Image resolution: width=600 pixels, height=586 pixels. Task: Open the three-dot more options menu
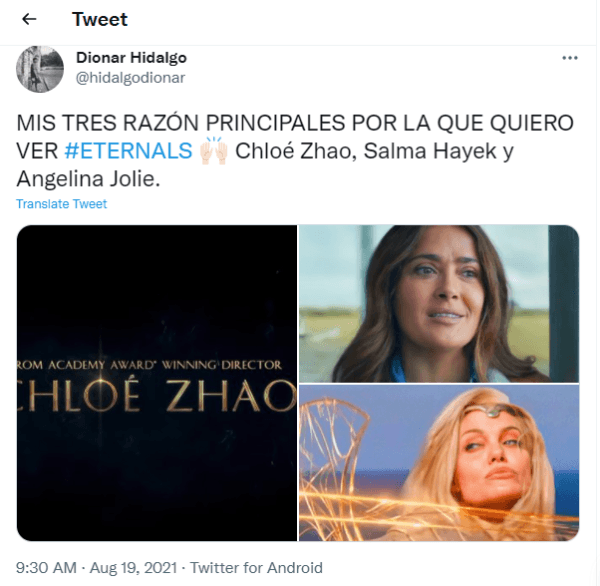(572, 58)
